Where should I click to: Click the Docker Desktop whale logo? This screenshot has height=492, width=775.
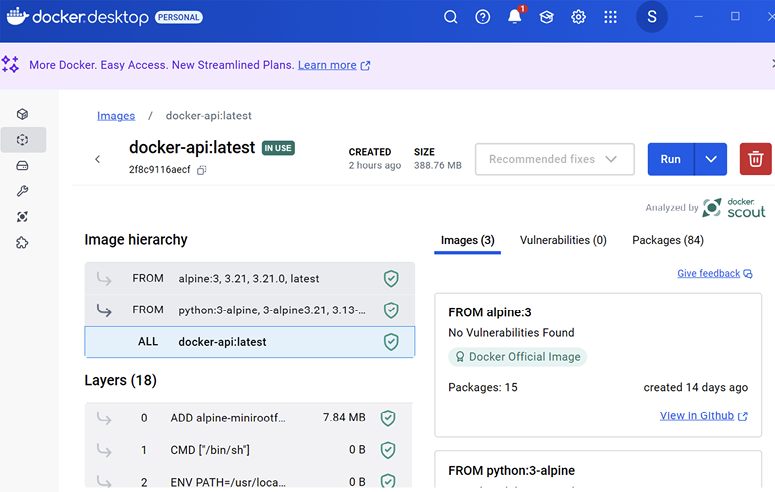(x=17, y=16)
